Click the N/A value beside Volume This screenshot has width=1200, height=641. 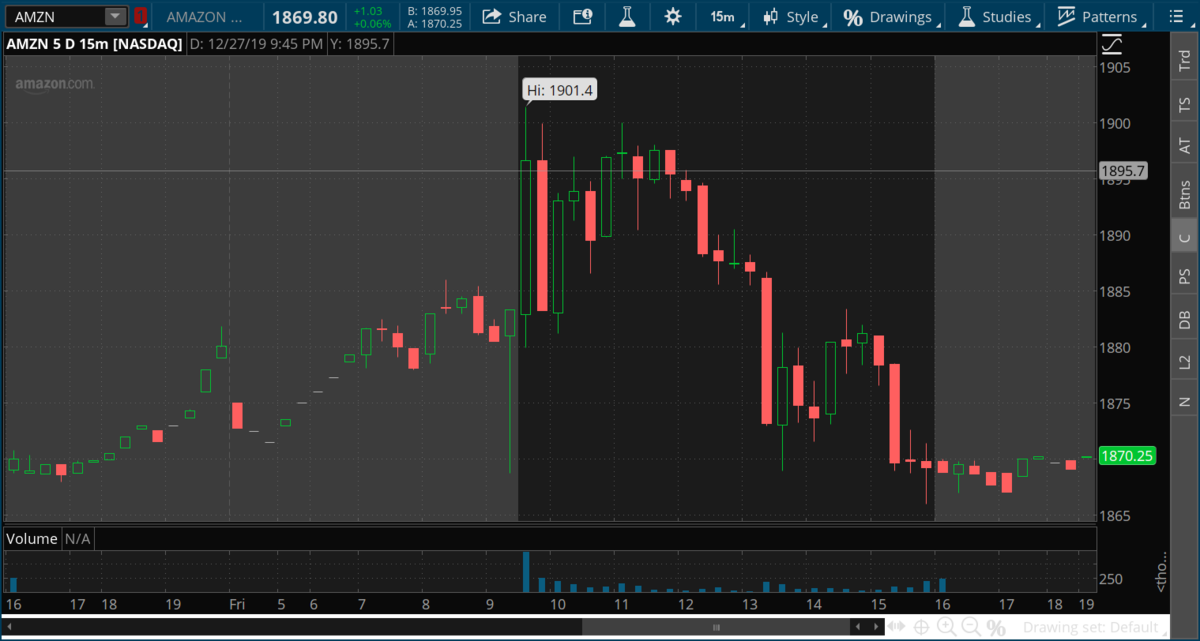click(x=78, y=539)
